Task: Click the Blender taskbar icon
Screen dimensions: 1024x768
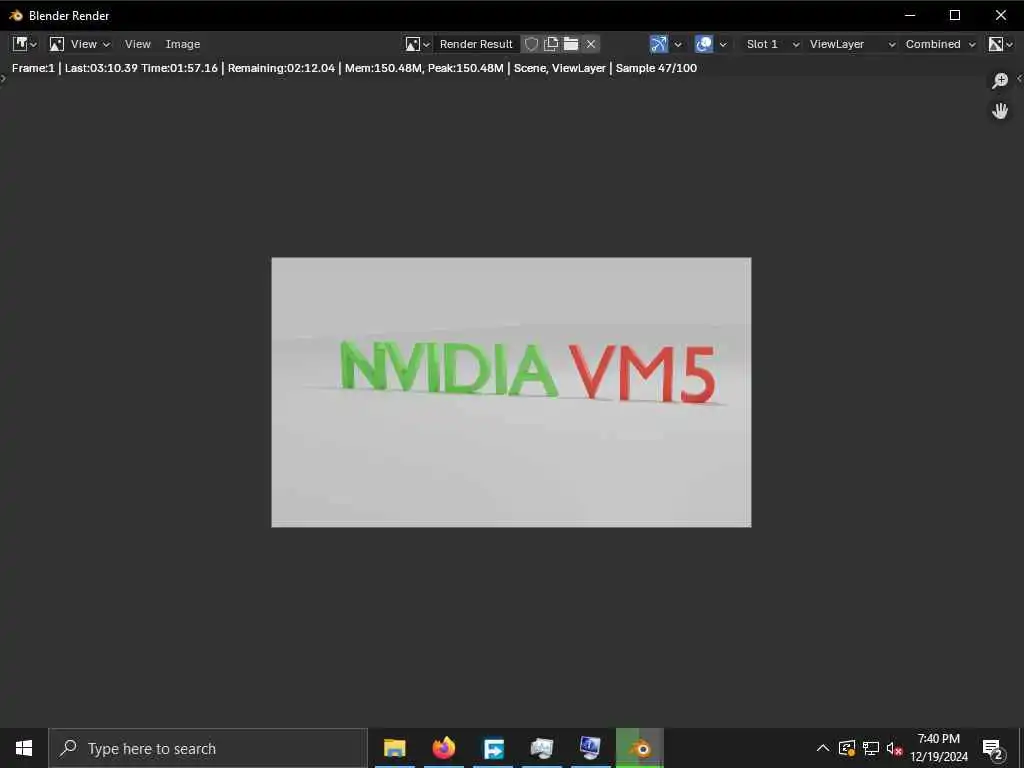Action: 640,748
